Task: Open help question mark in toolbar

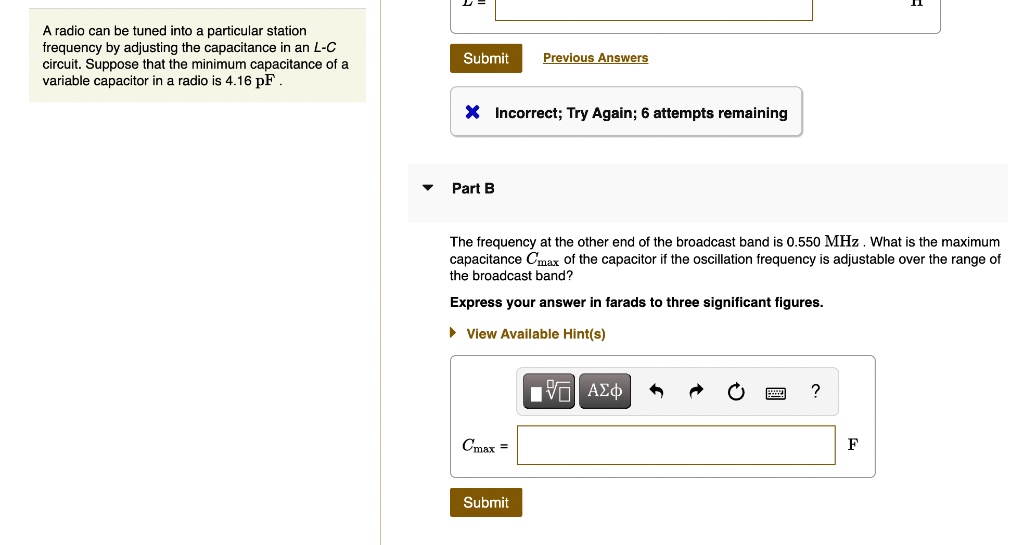Action: pos(815,391)
